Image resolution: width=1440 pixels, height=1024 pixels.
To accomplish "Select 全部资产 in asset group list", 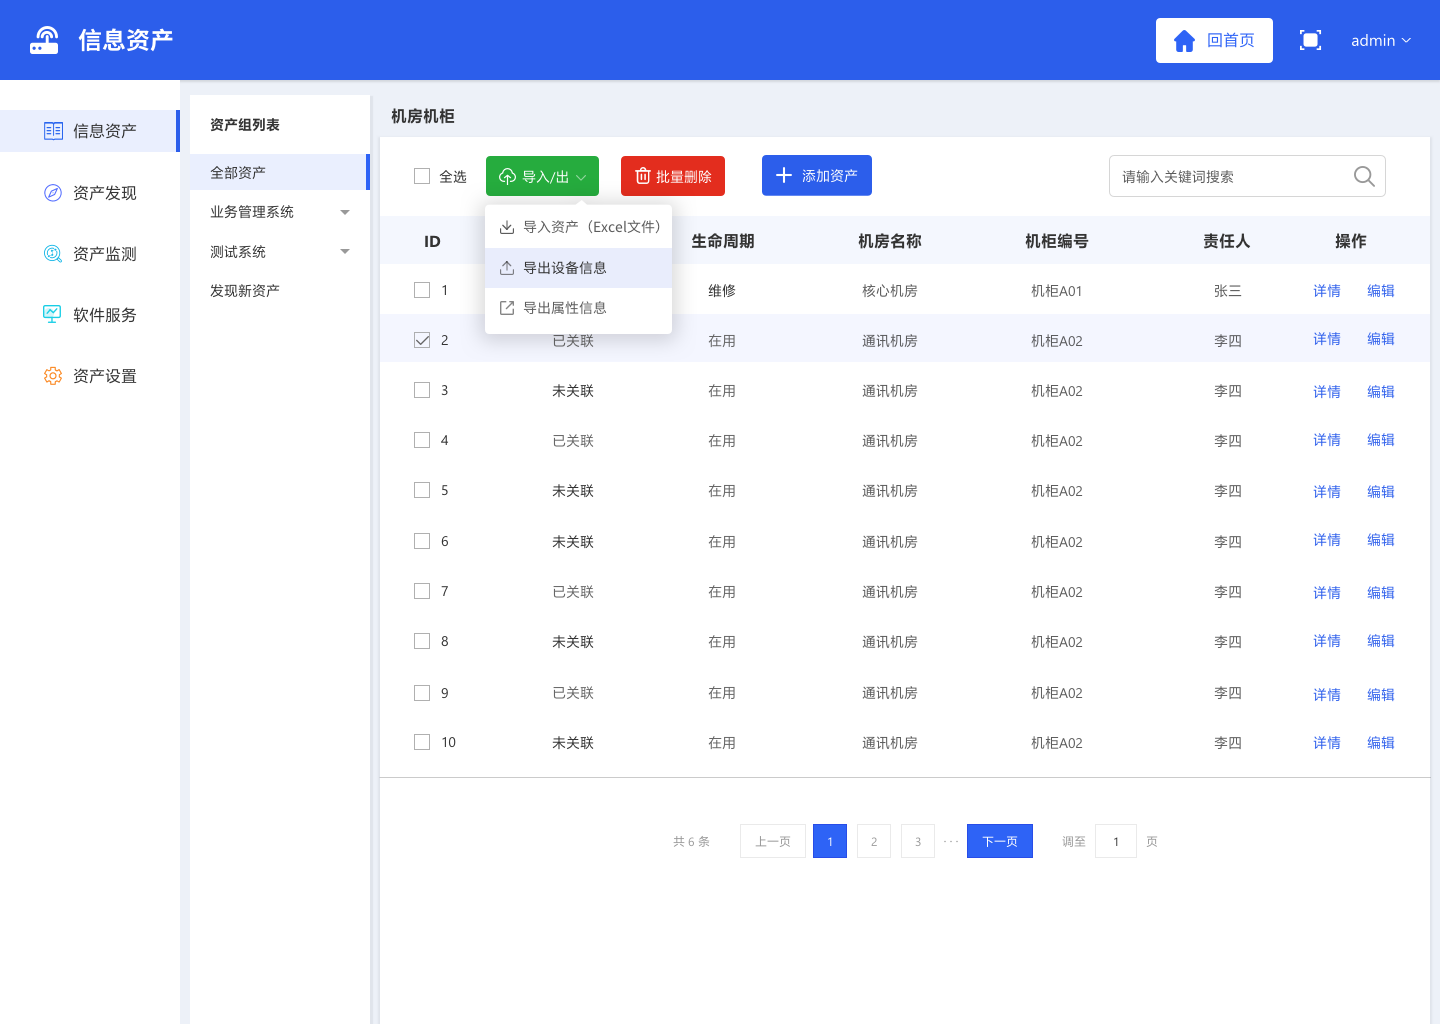I will pyautogui.click(x=279, y=172).
